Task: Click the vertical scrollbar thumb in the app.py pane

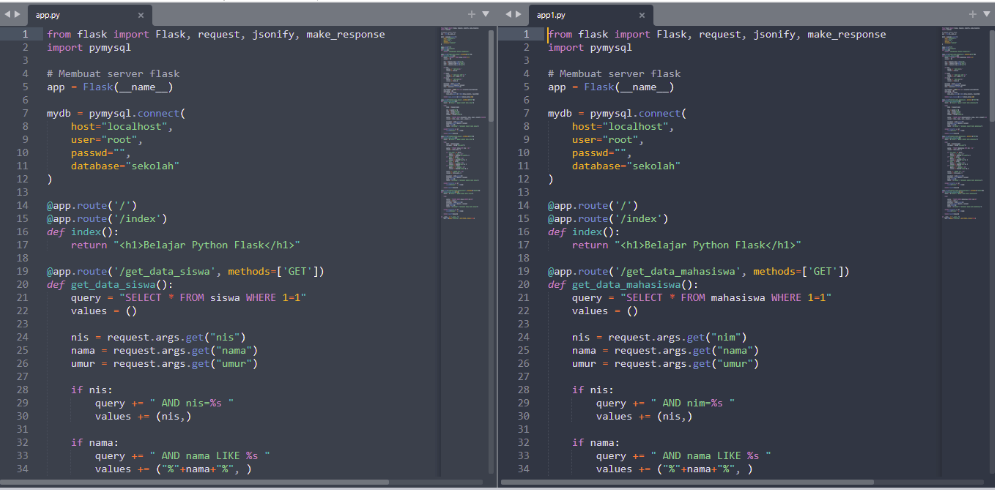Action: pyautogui.click(x=491, y=75)
